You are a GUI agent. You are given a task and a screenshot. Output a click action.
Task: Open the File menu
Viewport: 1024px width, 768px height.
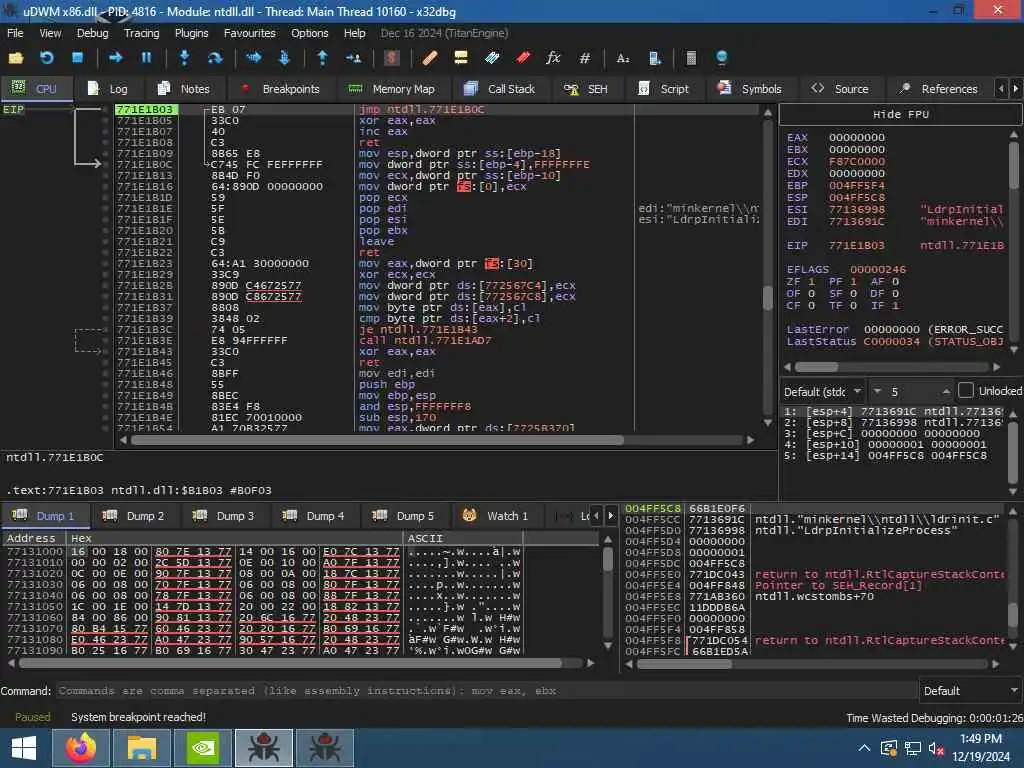[15, 33]
